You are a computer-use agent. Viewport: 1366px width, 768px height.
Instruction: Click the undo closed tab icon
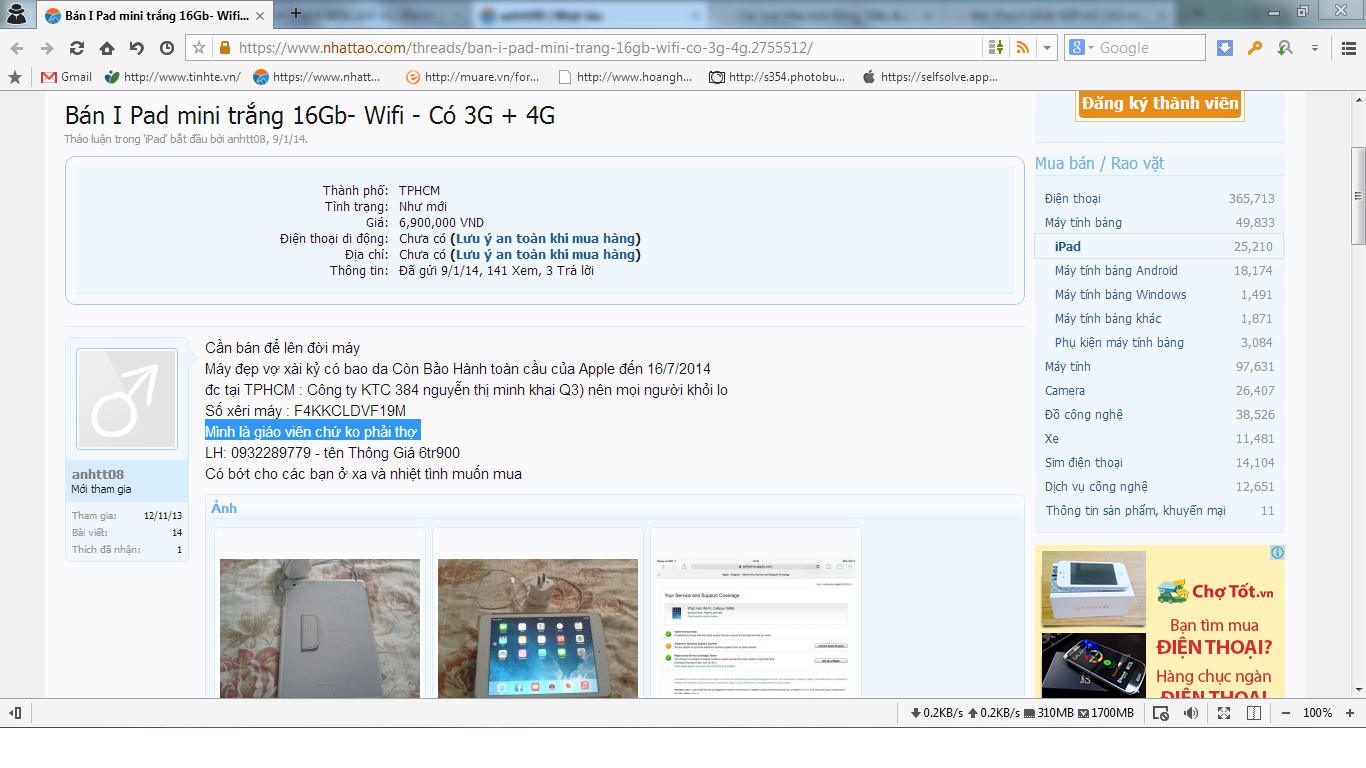136,48
